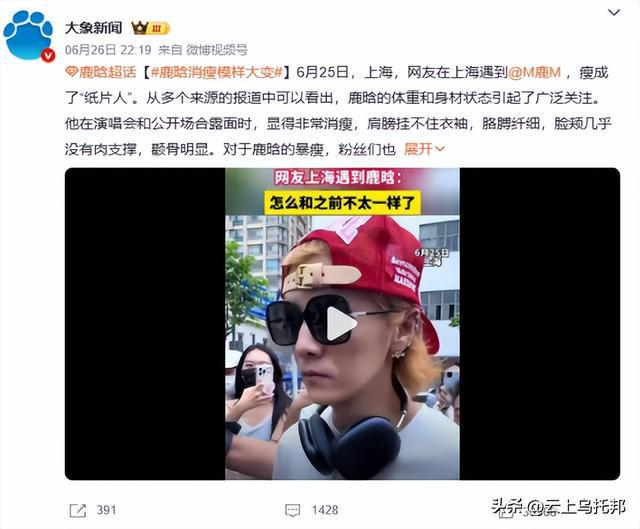Viewport: 640px width, 529px height.
Task: Play the video with the center play button
Action: (x=341, y=324)
